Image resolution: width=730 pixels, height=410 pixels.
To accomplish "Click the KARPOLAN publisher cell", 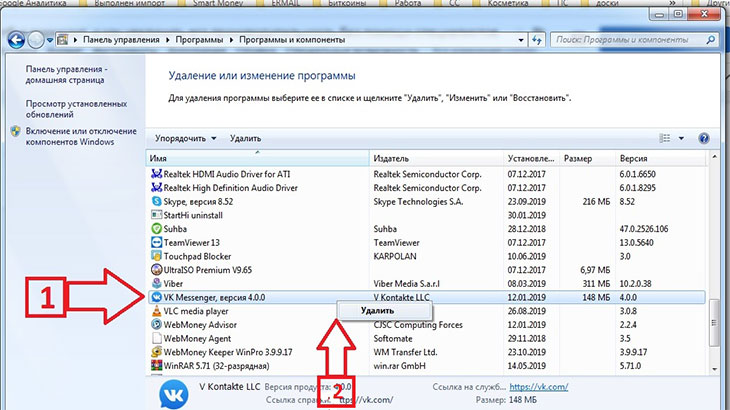I will (x=395, y=256).
